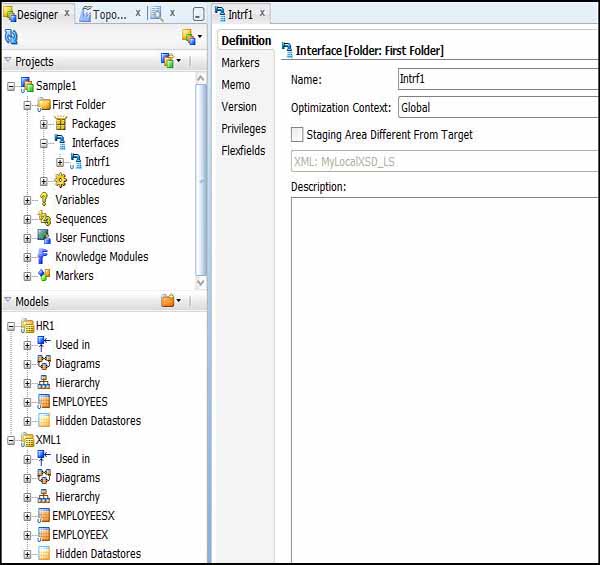Click the Intrf1 interface icon in tree
600x565 pixels.
pos(75,161)
